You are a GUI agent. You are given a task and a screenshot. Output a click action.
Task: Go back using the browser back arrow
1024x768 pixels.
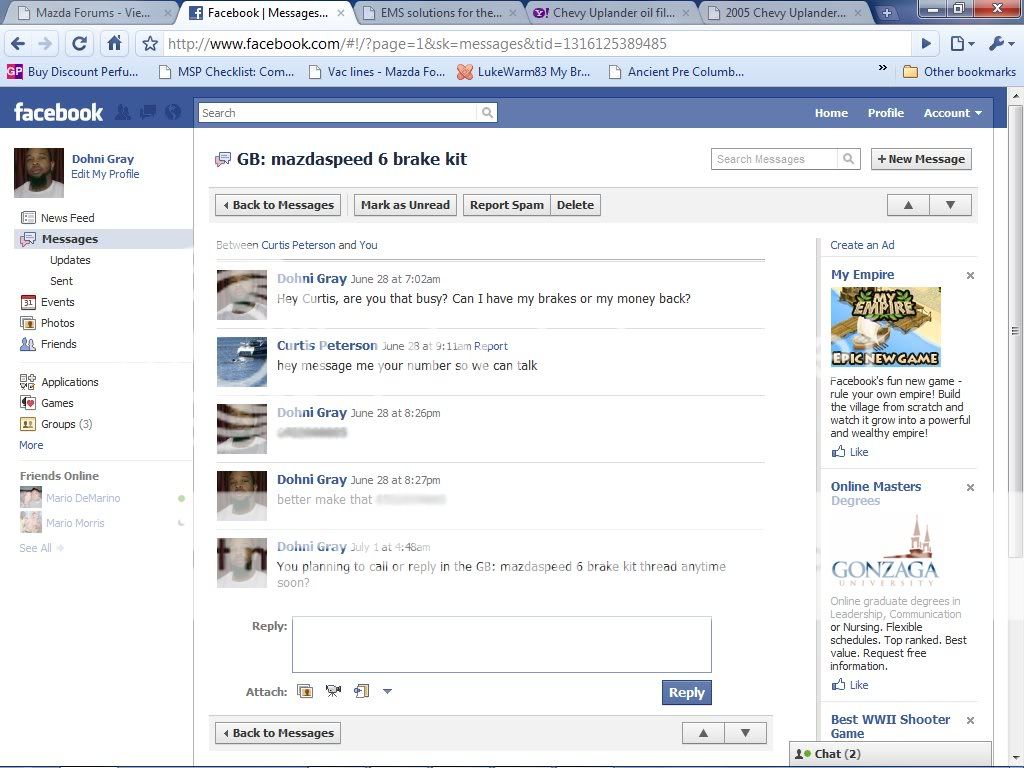pos(18,44)
